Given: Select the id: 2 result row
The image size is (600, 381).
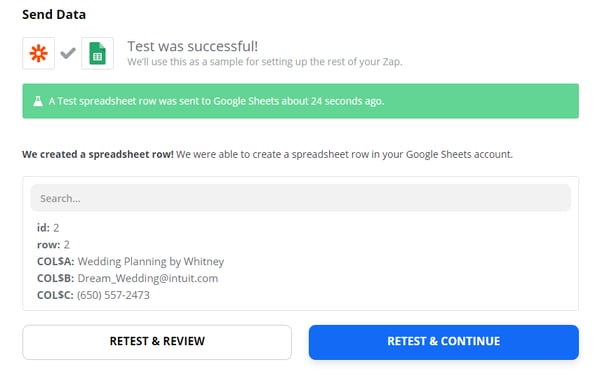Looking at the screenshot, I should coord(48,228).
